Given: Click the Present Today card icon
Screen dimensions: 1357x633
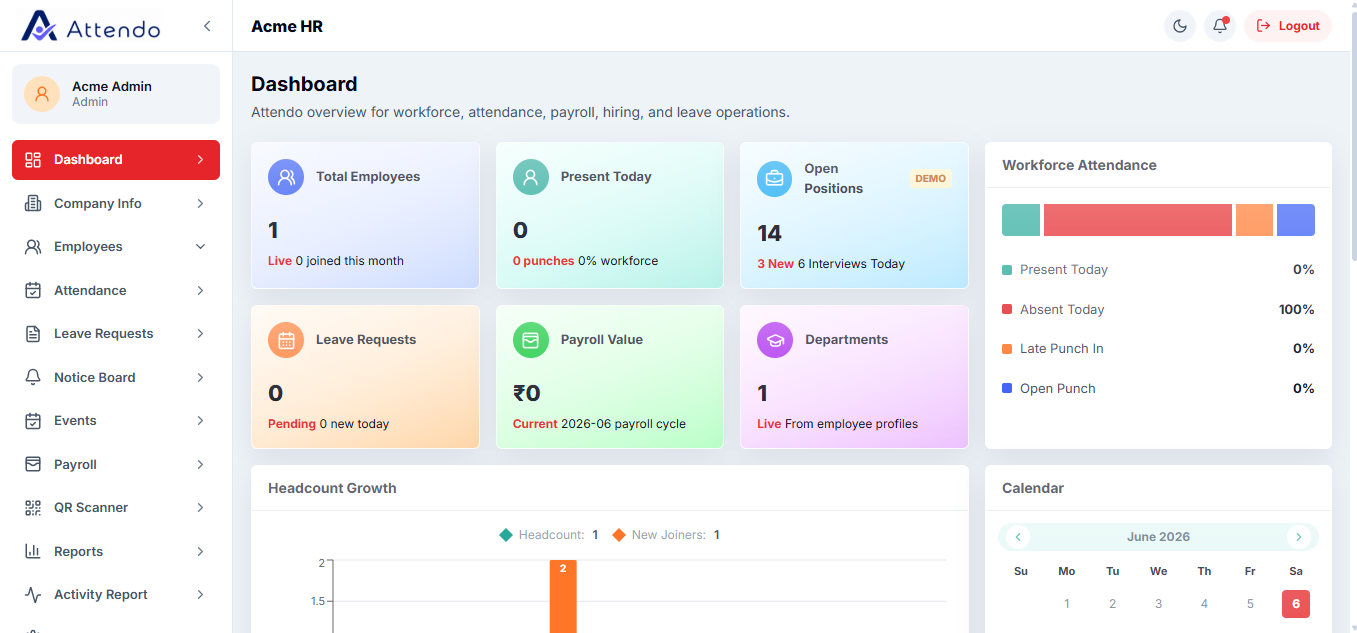Looking at the screenshot, I should (x=531, y=177).
